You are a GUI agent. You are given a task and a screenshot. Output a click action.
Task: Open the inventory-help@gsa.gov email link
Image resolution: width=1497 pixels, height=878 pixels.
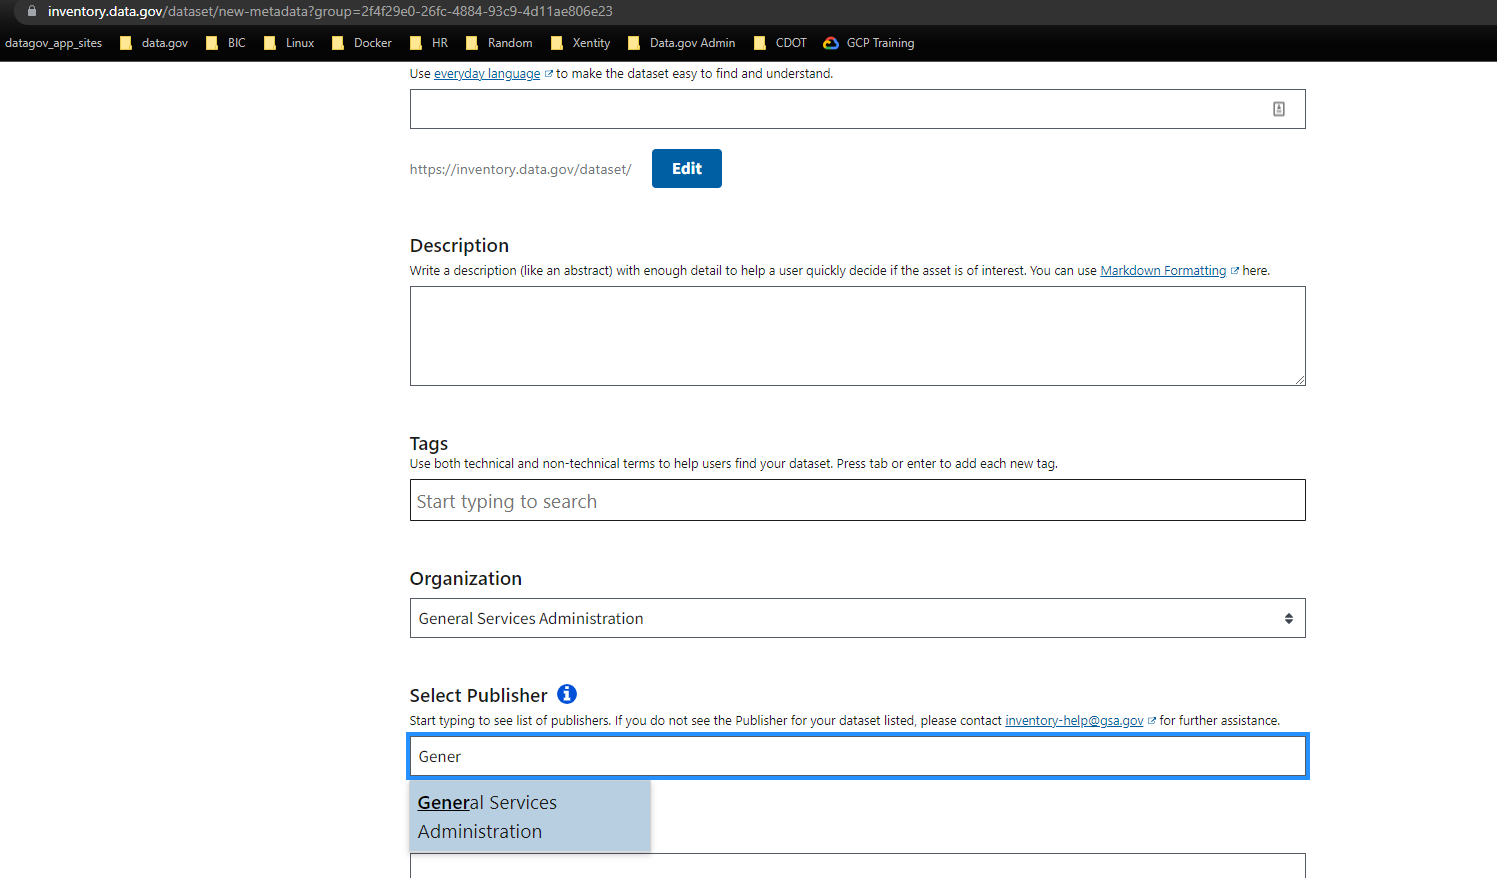[1073, 720]
